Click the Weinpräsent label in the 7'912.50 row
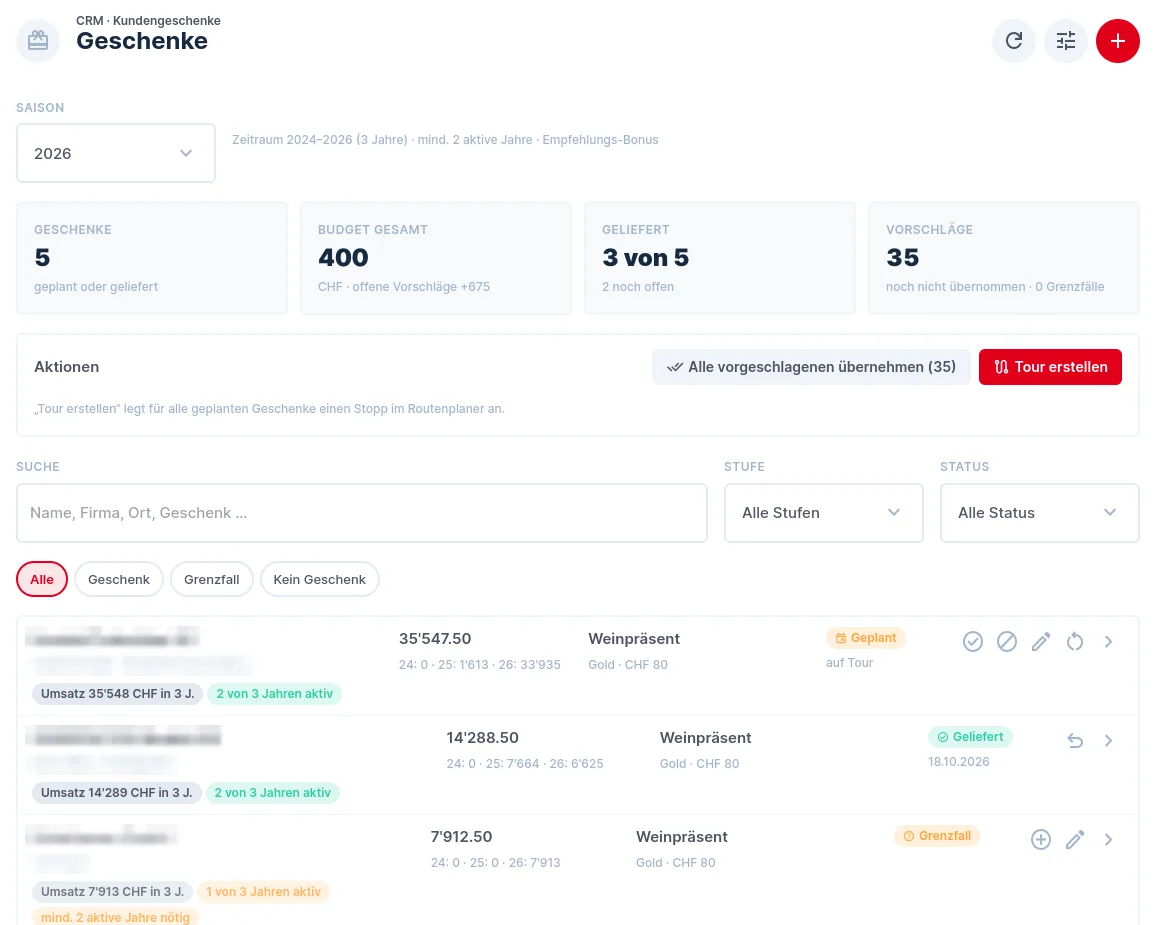 pos(682,836)
